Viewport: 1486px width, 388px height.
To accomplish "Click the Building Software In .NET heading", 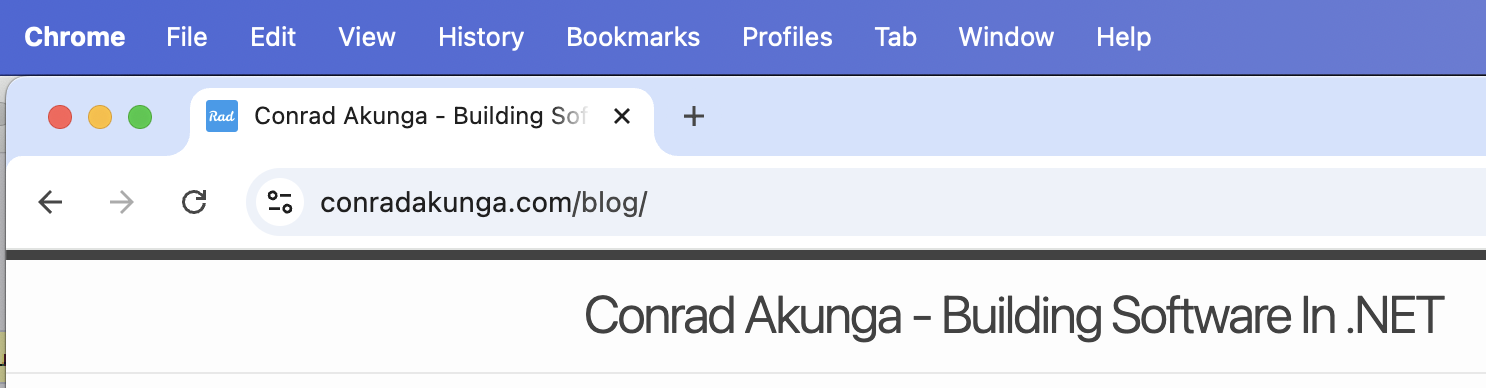I will [1014, 316].
